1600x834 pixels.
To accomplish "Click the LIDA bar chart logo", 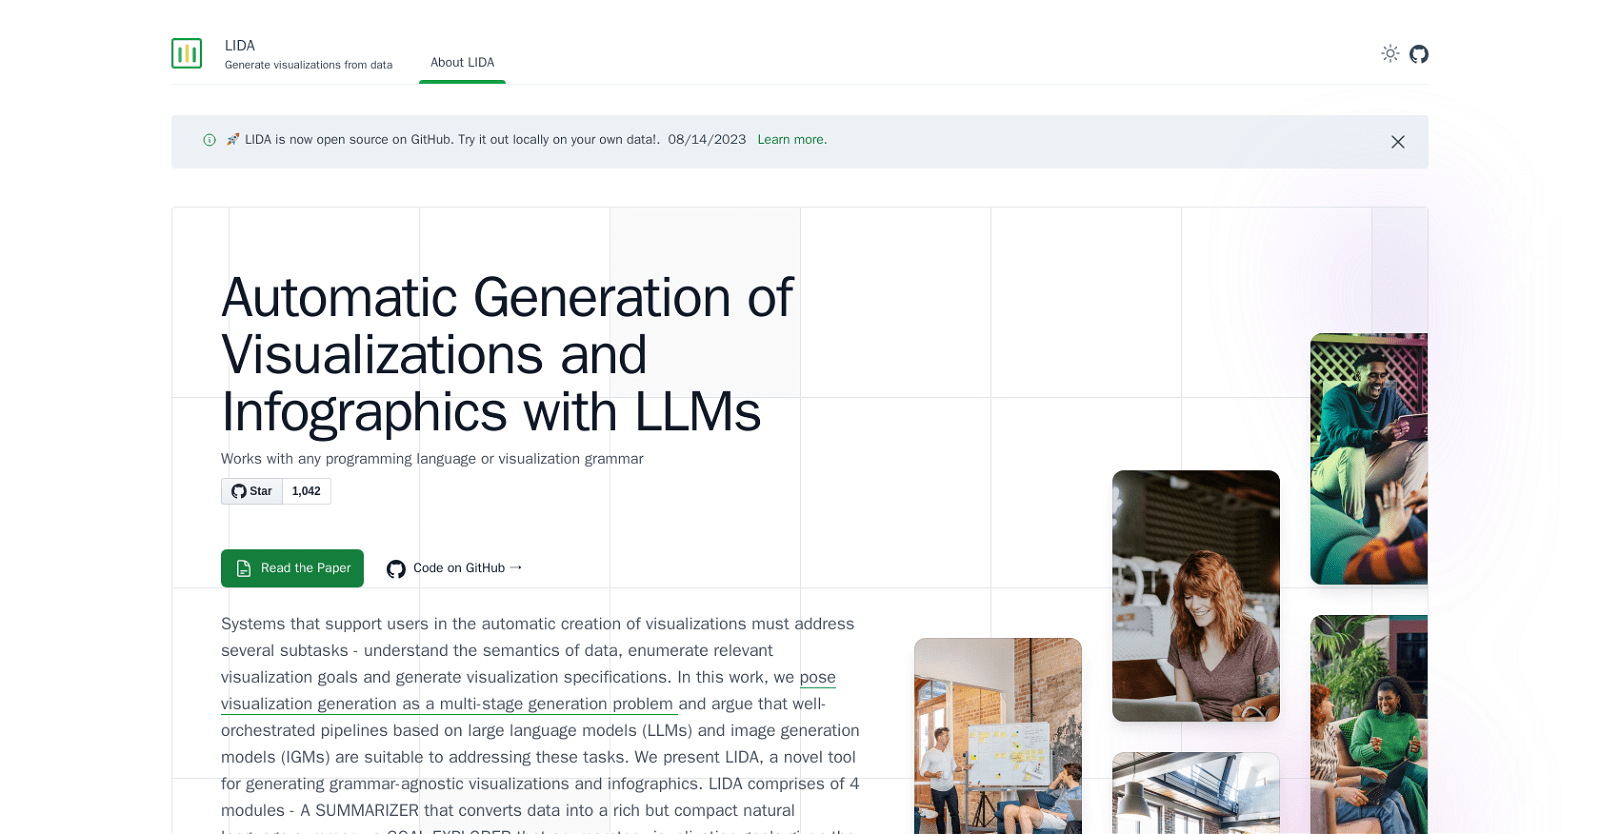I will pyautogui.click(x=186, y=53).
